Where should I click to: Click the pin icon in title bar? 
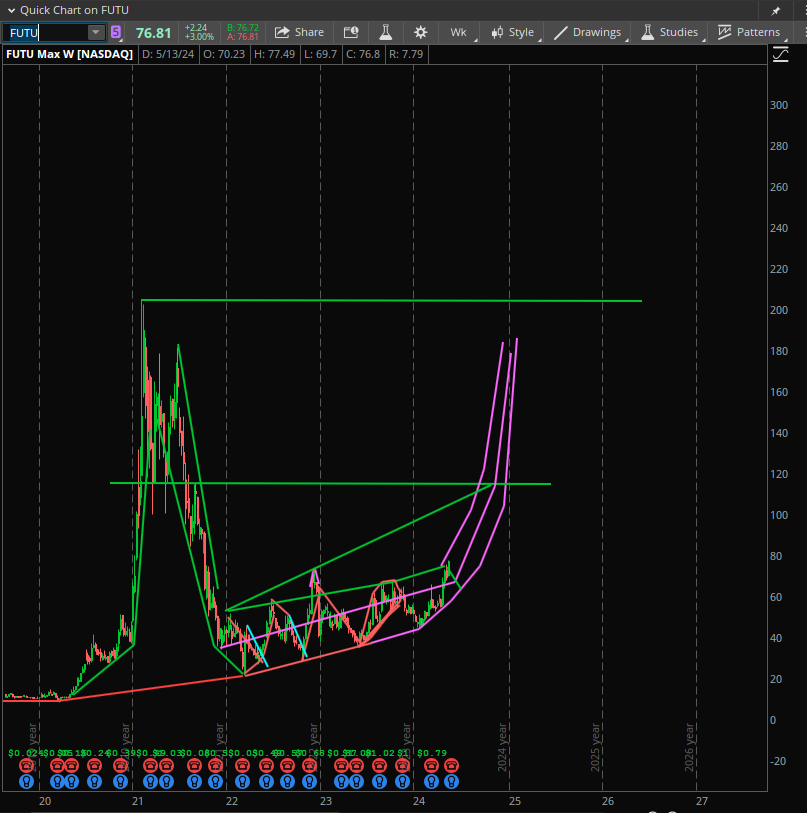click(x=776, y=11)
